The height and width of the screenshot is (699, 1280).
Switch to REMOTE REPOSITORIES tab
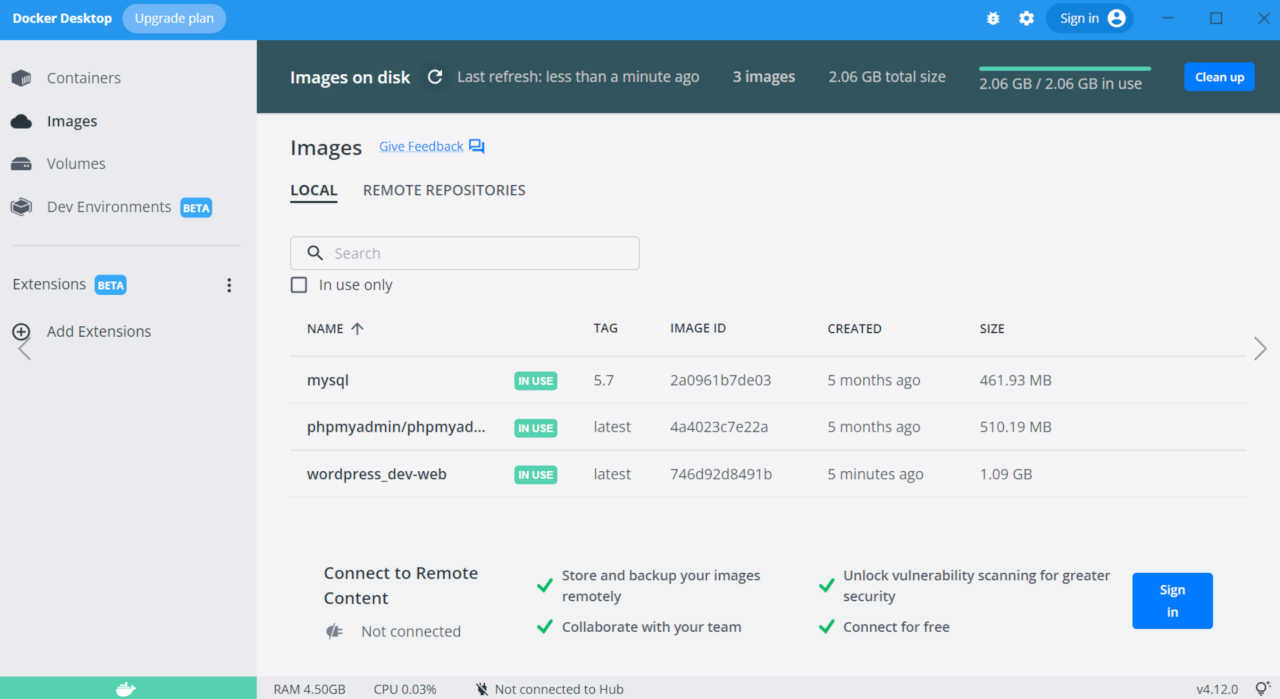(444, 190)
